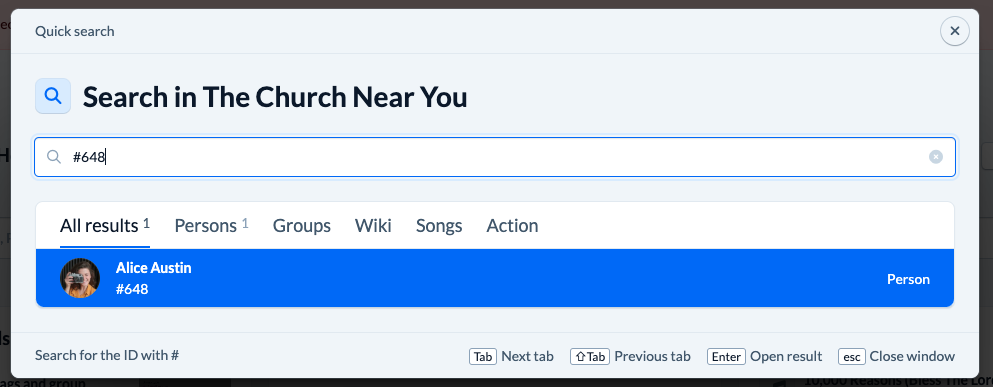Screen dimensions: 993x387
Task: Open the Alice Austin result
Action: (x=495, y=278)
